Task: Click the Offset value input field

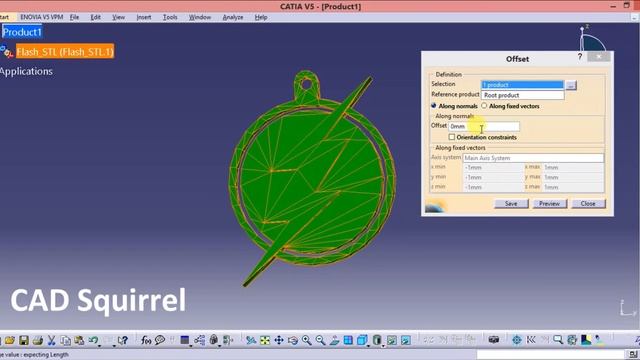Action: 484,126
